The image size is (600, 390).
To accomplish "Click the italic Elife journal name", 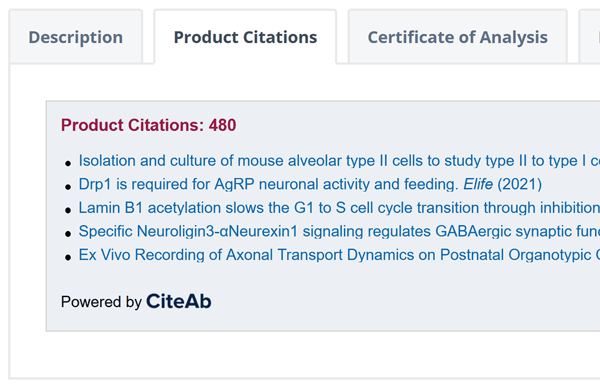I will [x=478, y=184].
